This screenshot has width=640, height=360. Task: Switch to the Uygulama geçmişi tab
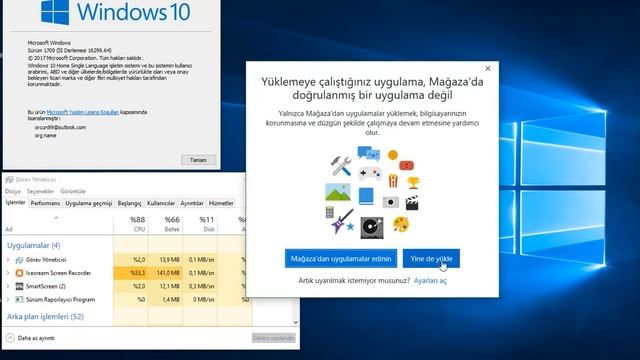coord(89,203)
